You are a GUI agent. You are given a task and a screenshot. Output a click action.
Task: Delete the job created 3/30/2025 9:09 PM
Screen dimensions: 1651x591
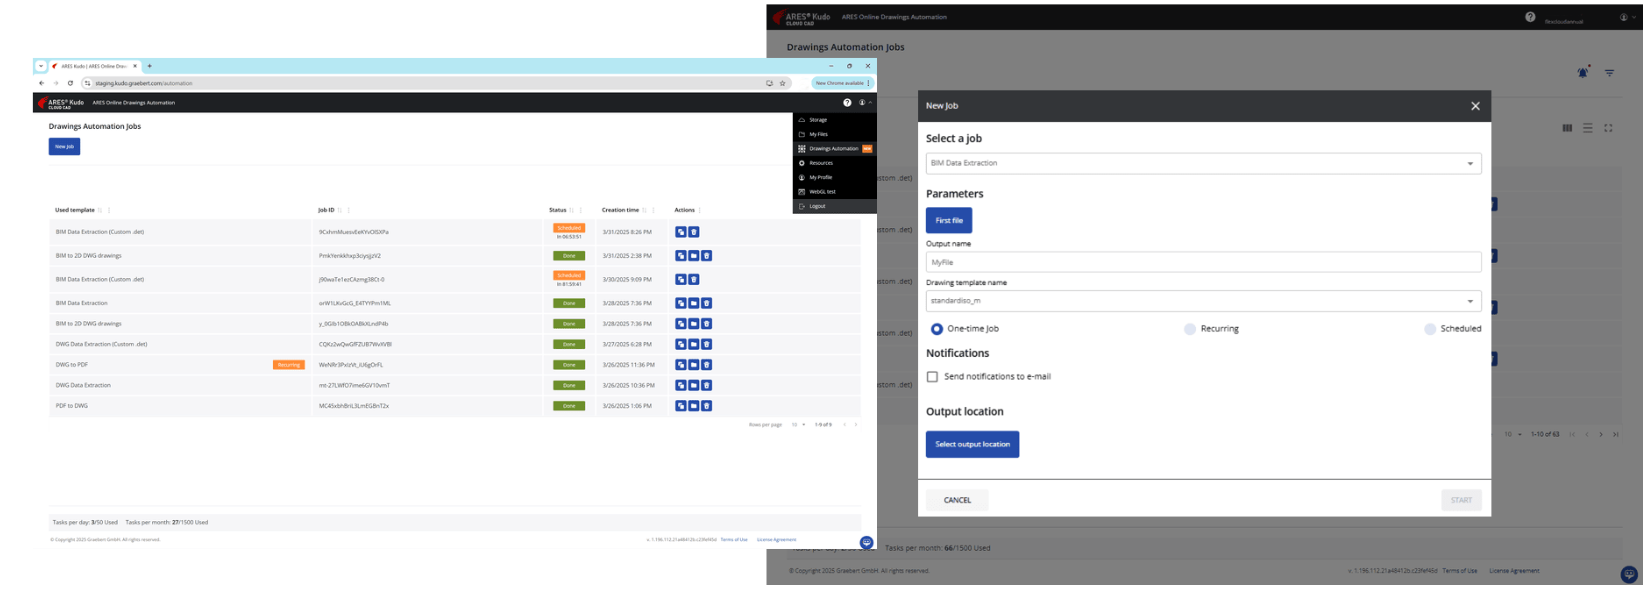point(694,280)
